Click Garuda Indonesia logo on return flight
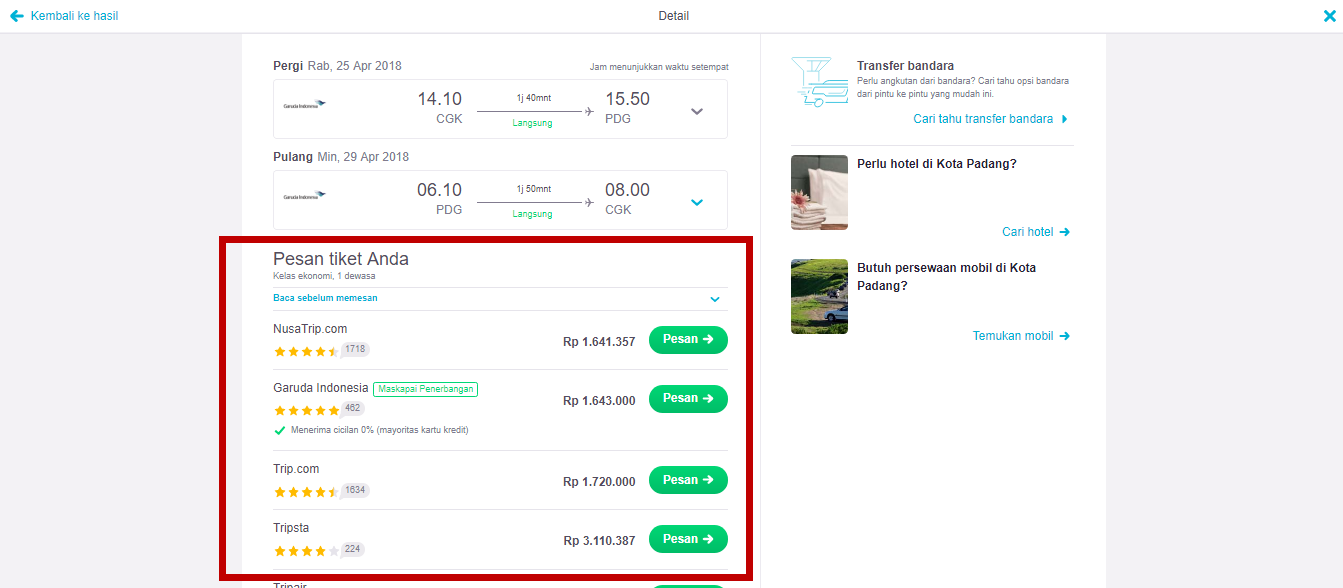Screen dimensions: 1343x588 [304, 196]
